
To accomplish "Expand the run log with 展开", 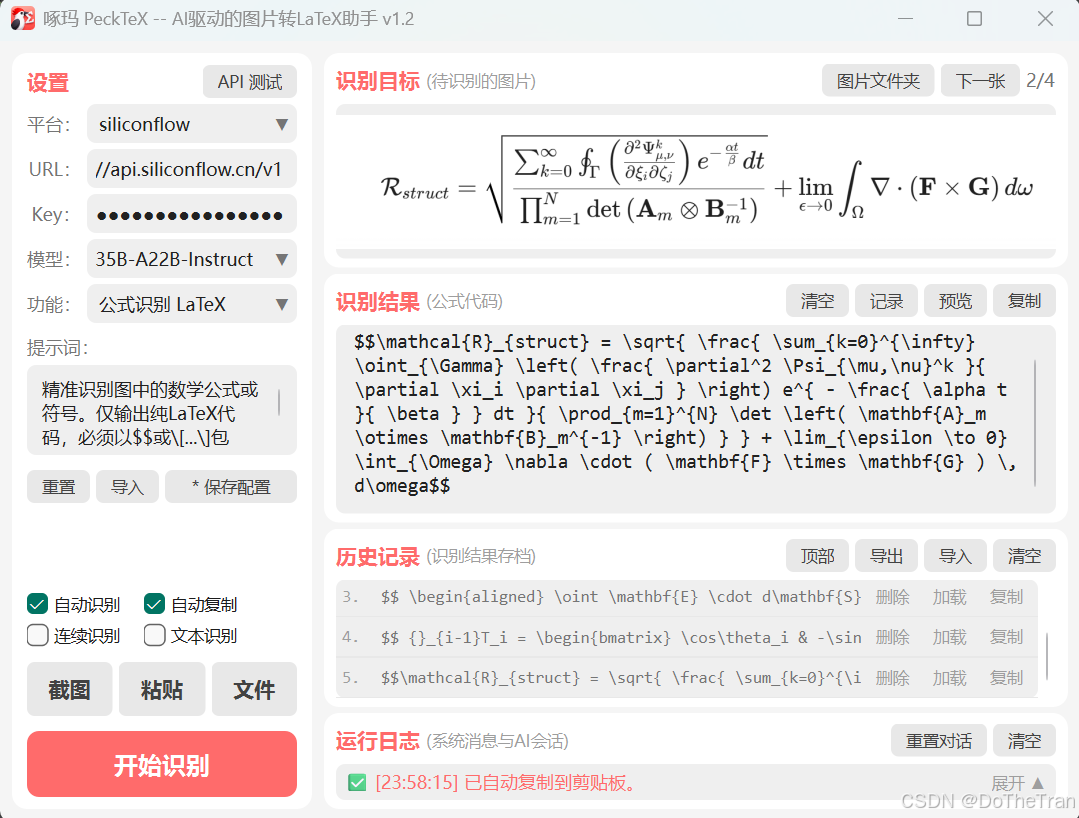I will [1017, 783].
